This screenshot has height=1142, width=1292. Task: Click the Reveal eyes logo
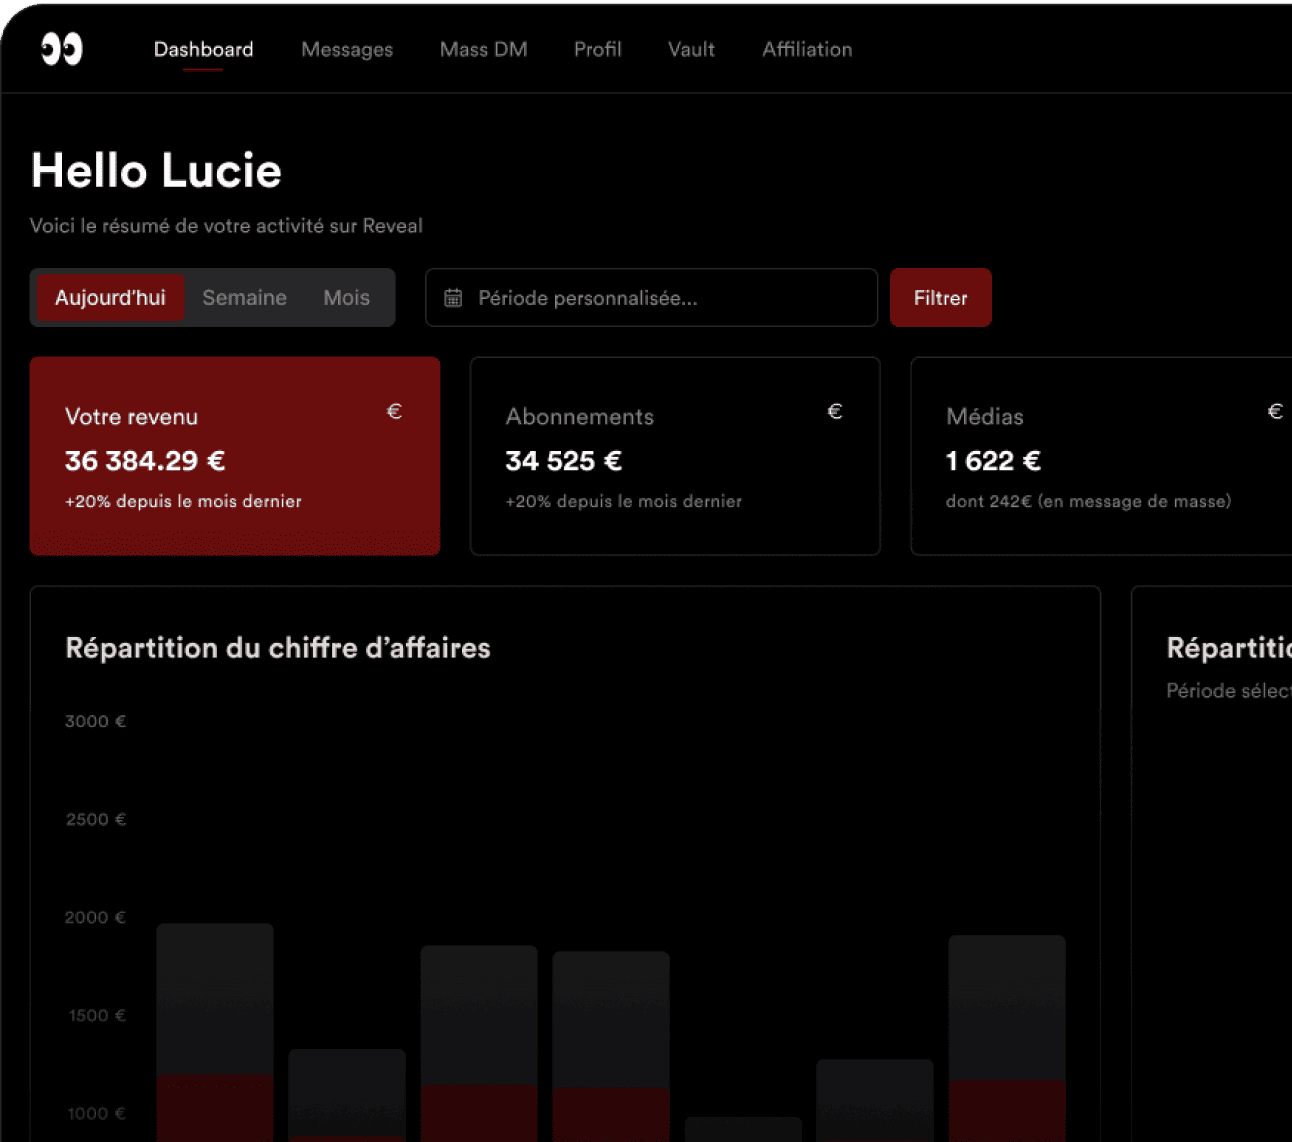61,49
